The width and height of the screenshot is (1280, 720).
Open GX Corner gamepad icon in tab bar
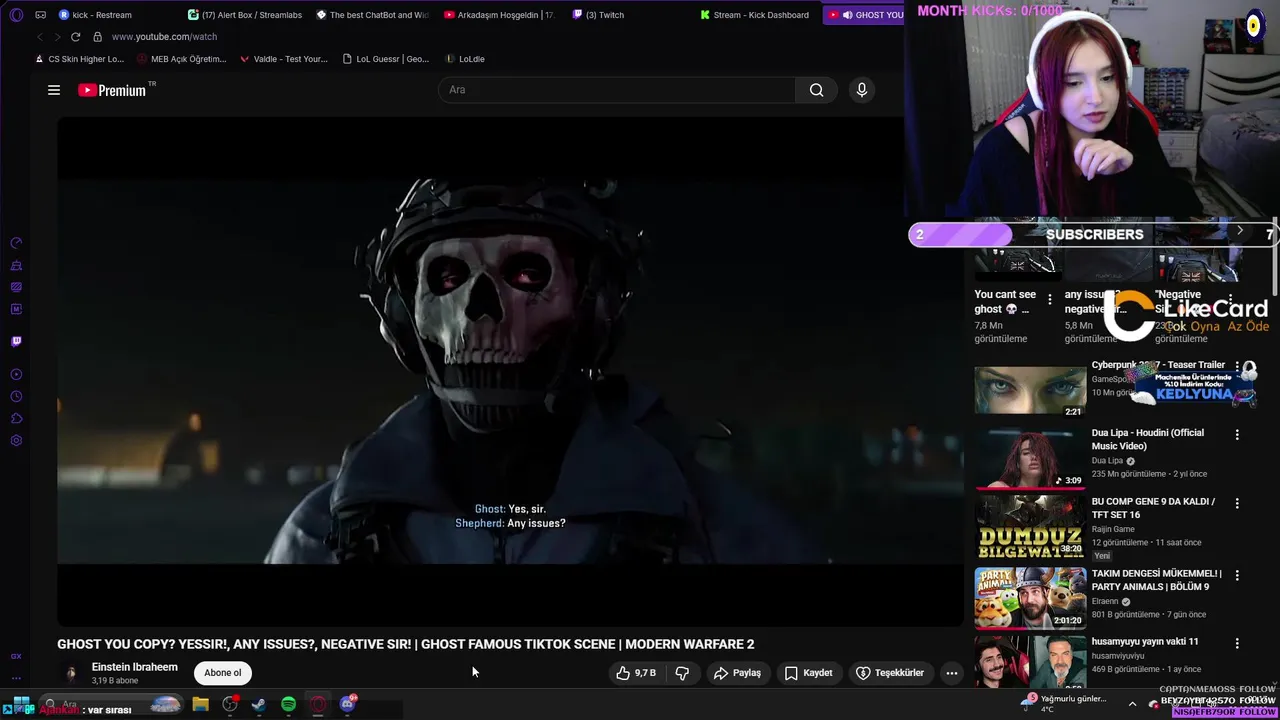[x=41, y=15]
